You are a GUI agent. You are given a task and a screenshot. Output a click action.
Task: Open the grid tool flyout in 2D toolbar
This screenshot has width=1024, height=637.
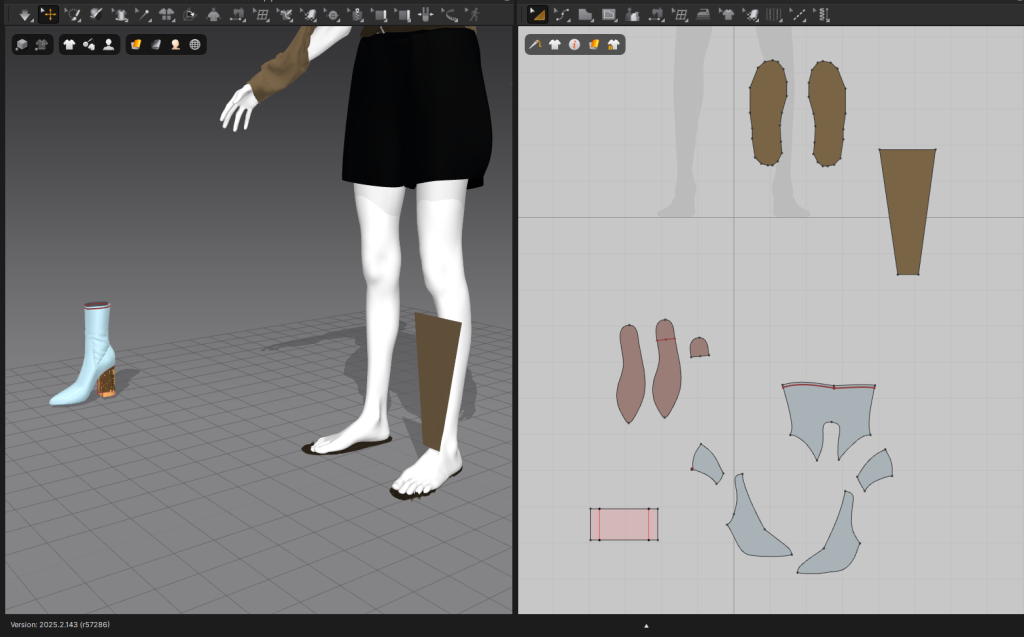(x=680, y=15)
